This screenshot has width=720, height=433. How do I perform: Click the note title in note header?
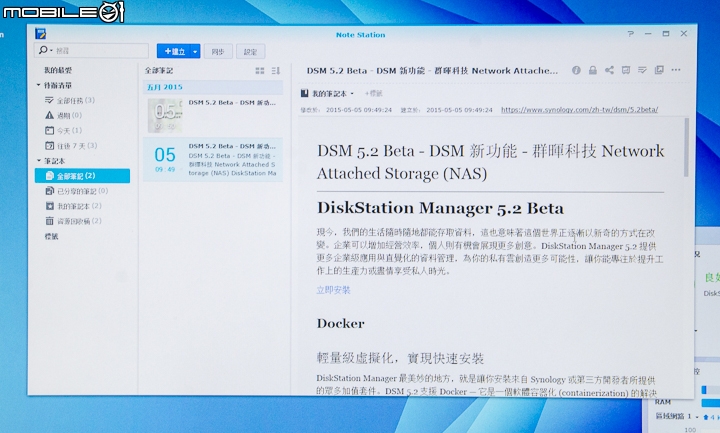[x=432, y=70]
